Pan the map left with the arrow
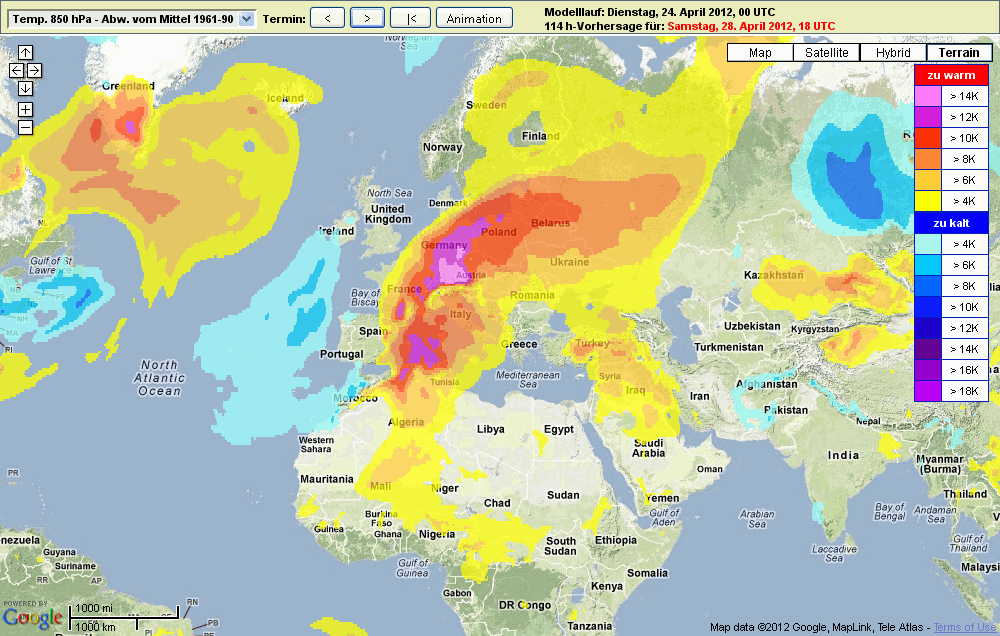This screenshot has width=1000, height=636. click(17, 70)
